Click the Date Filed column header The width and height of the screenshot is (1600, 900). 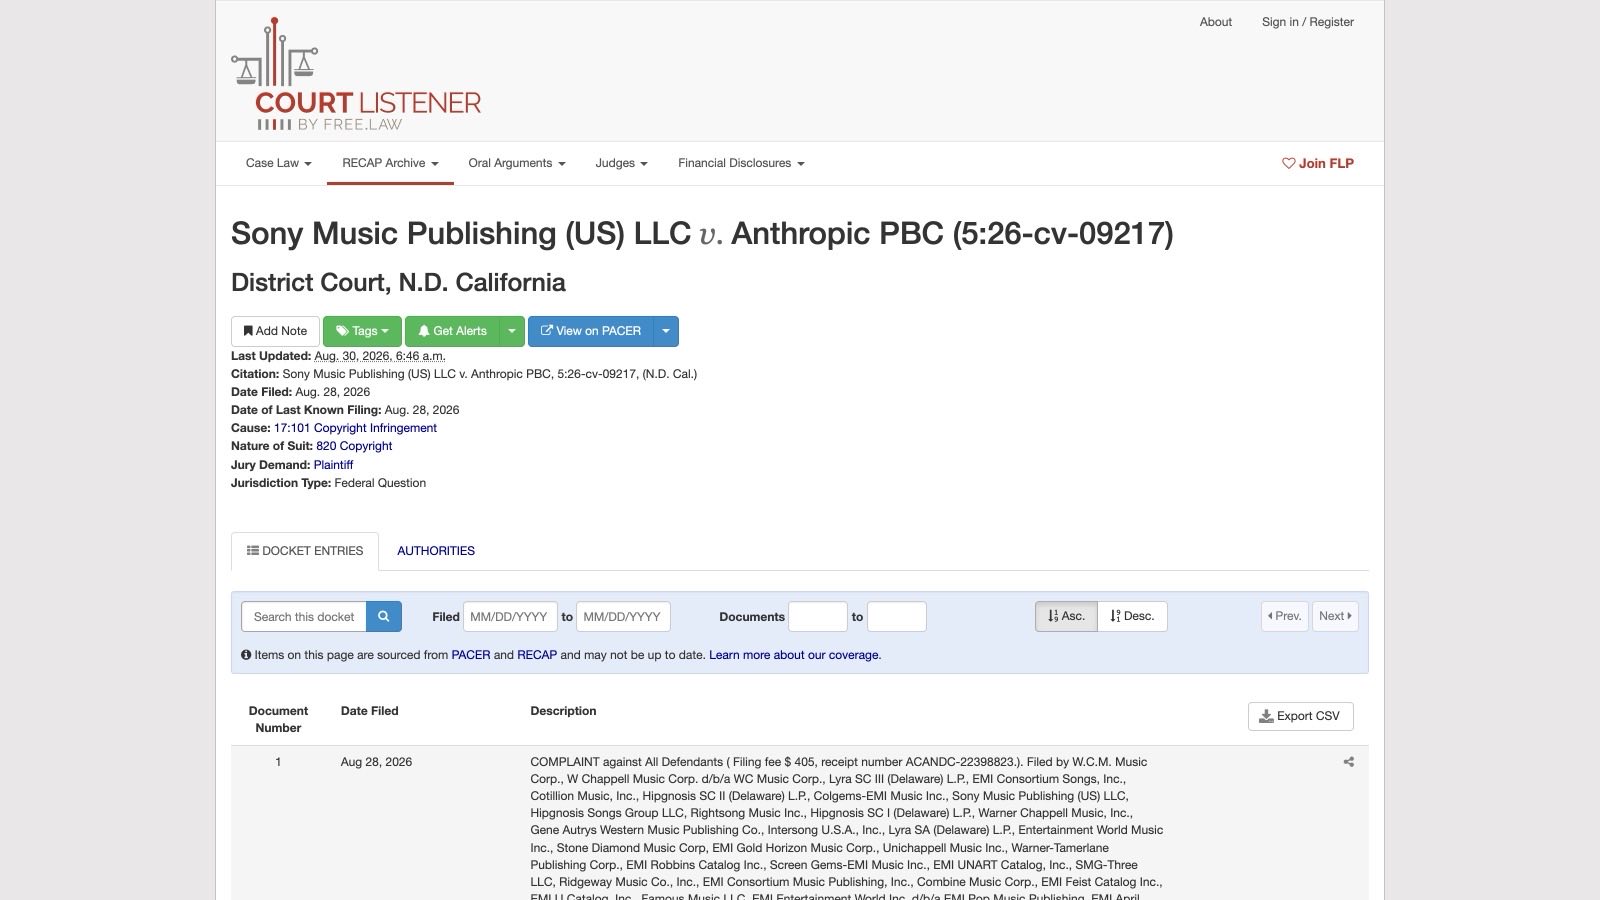pos(369,711)
